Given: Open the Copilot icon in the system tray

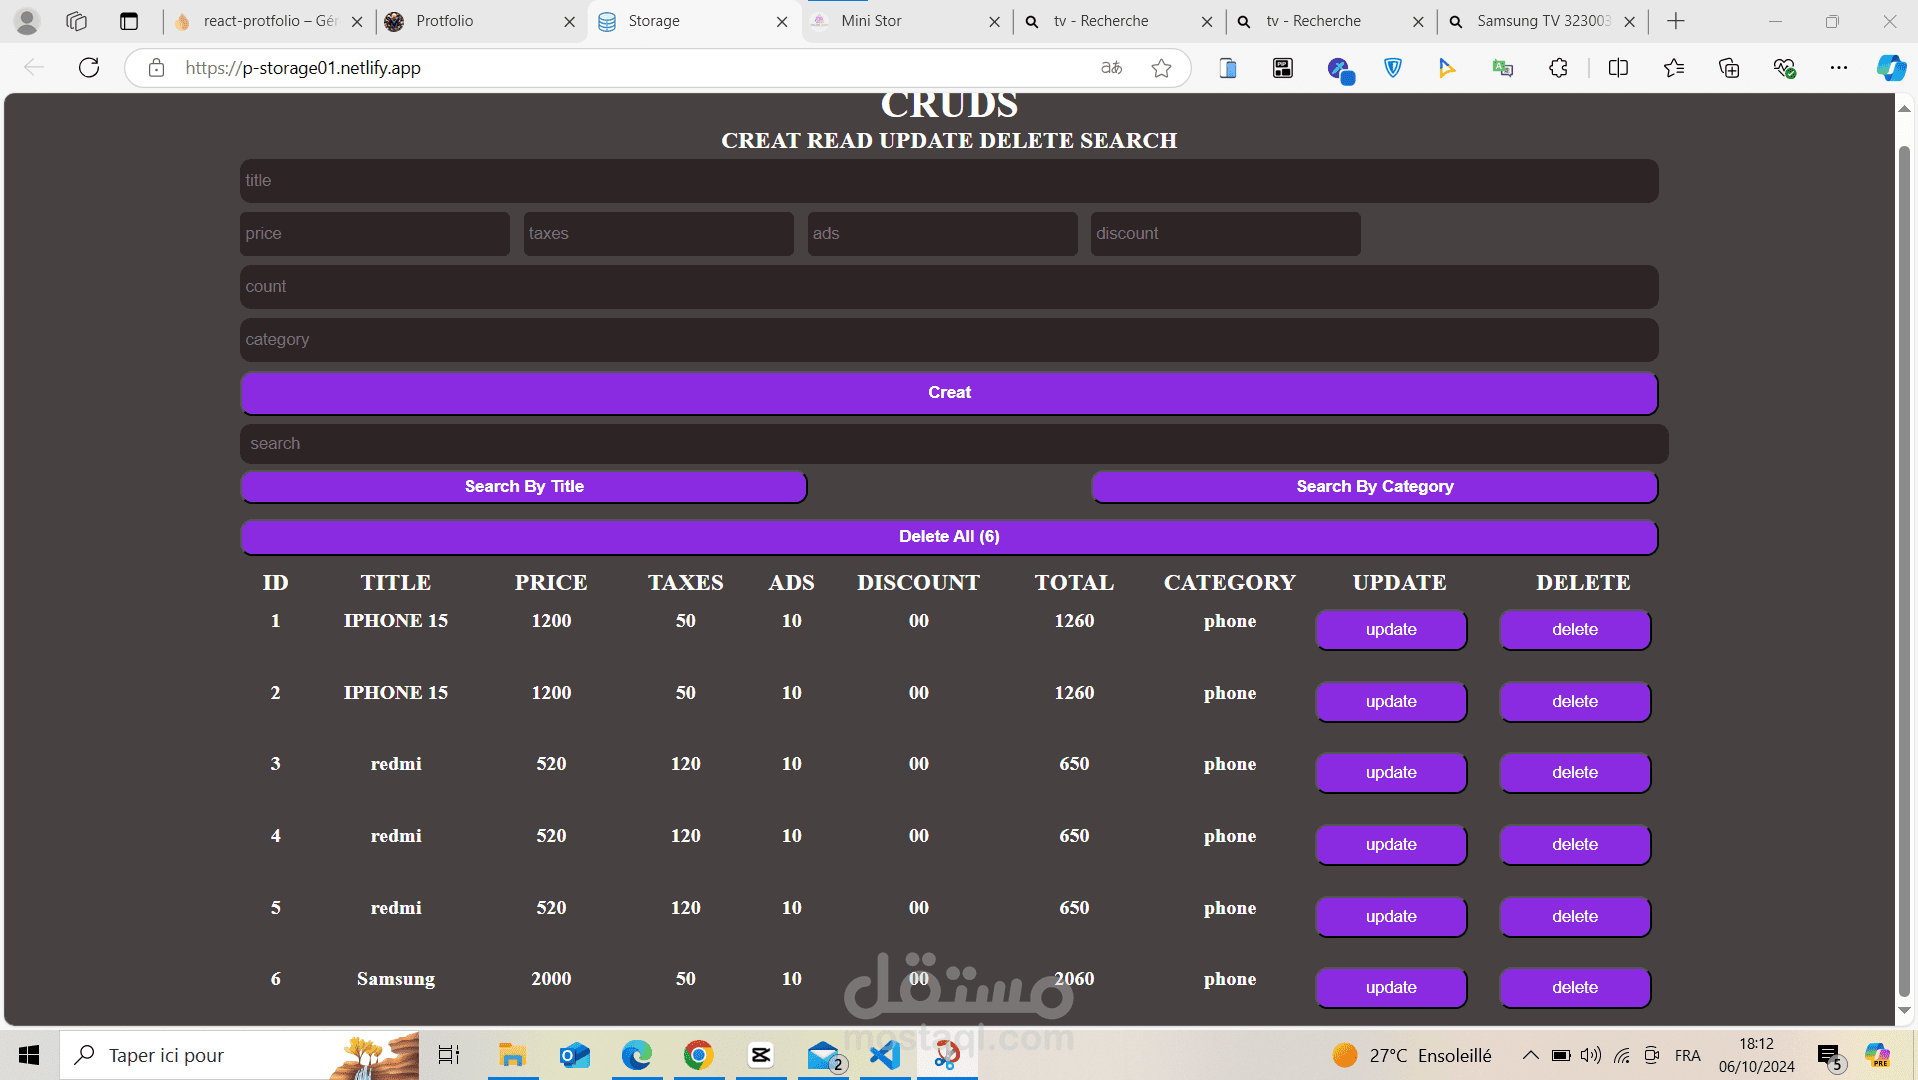Looking at the screenshot, I should (1877, 1055).
